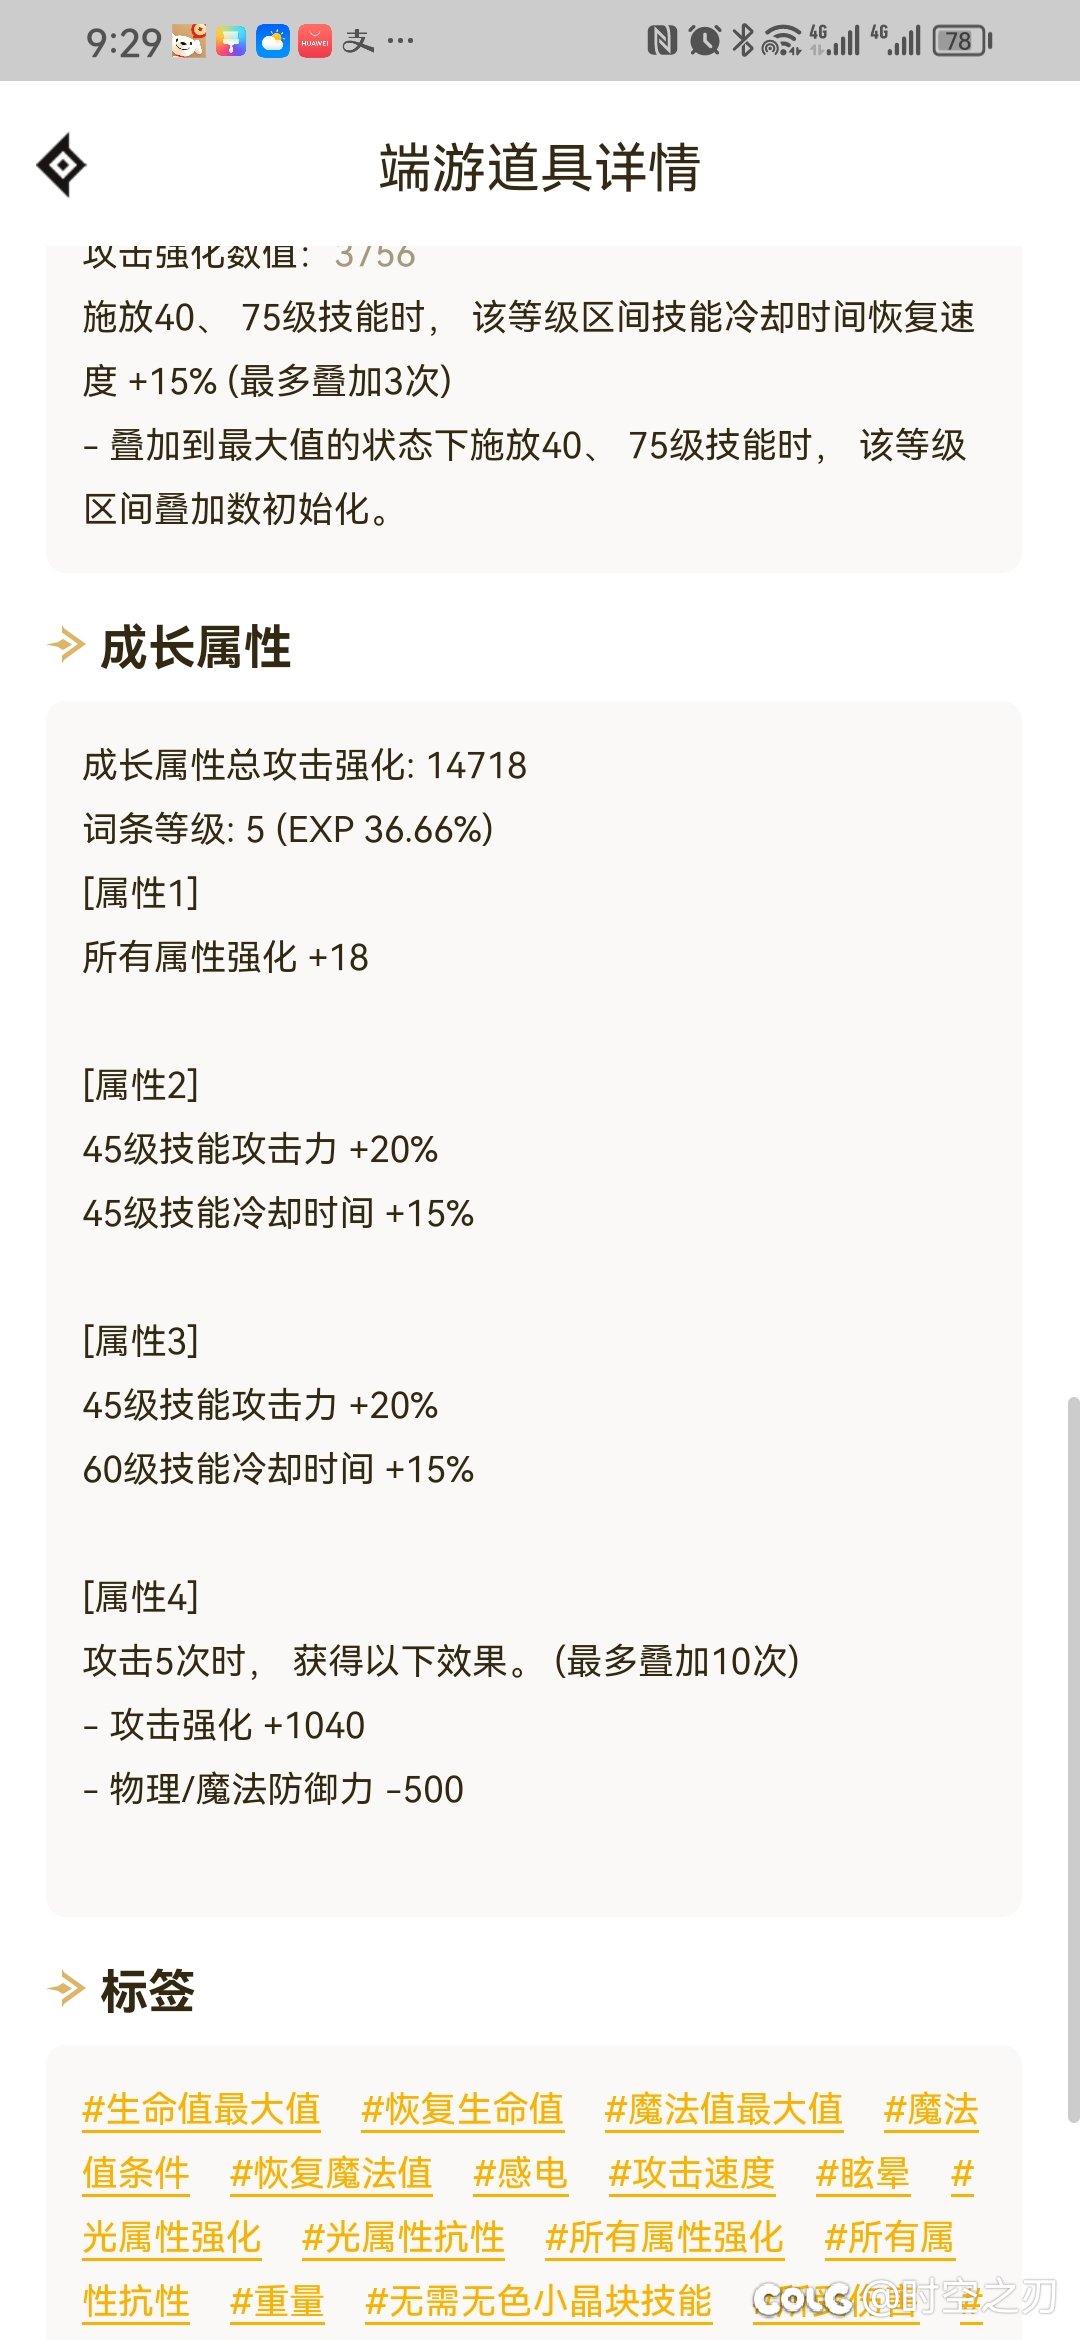Expand hidden notifications via the ellipsis indicator
This screenshot has height=2340, width=1080.
point(398,42)
